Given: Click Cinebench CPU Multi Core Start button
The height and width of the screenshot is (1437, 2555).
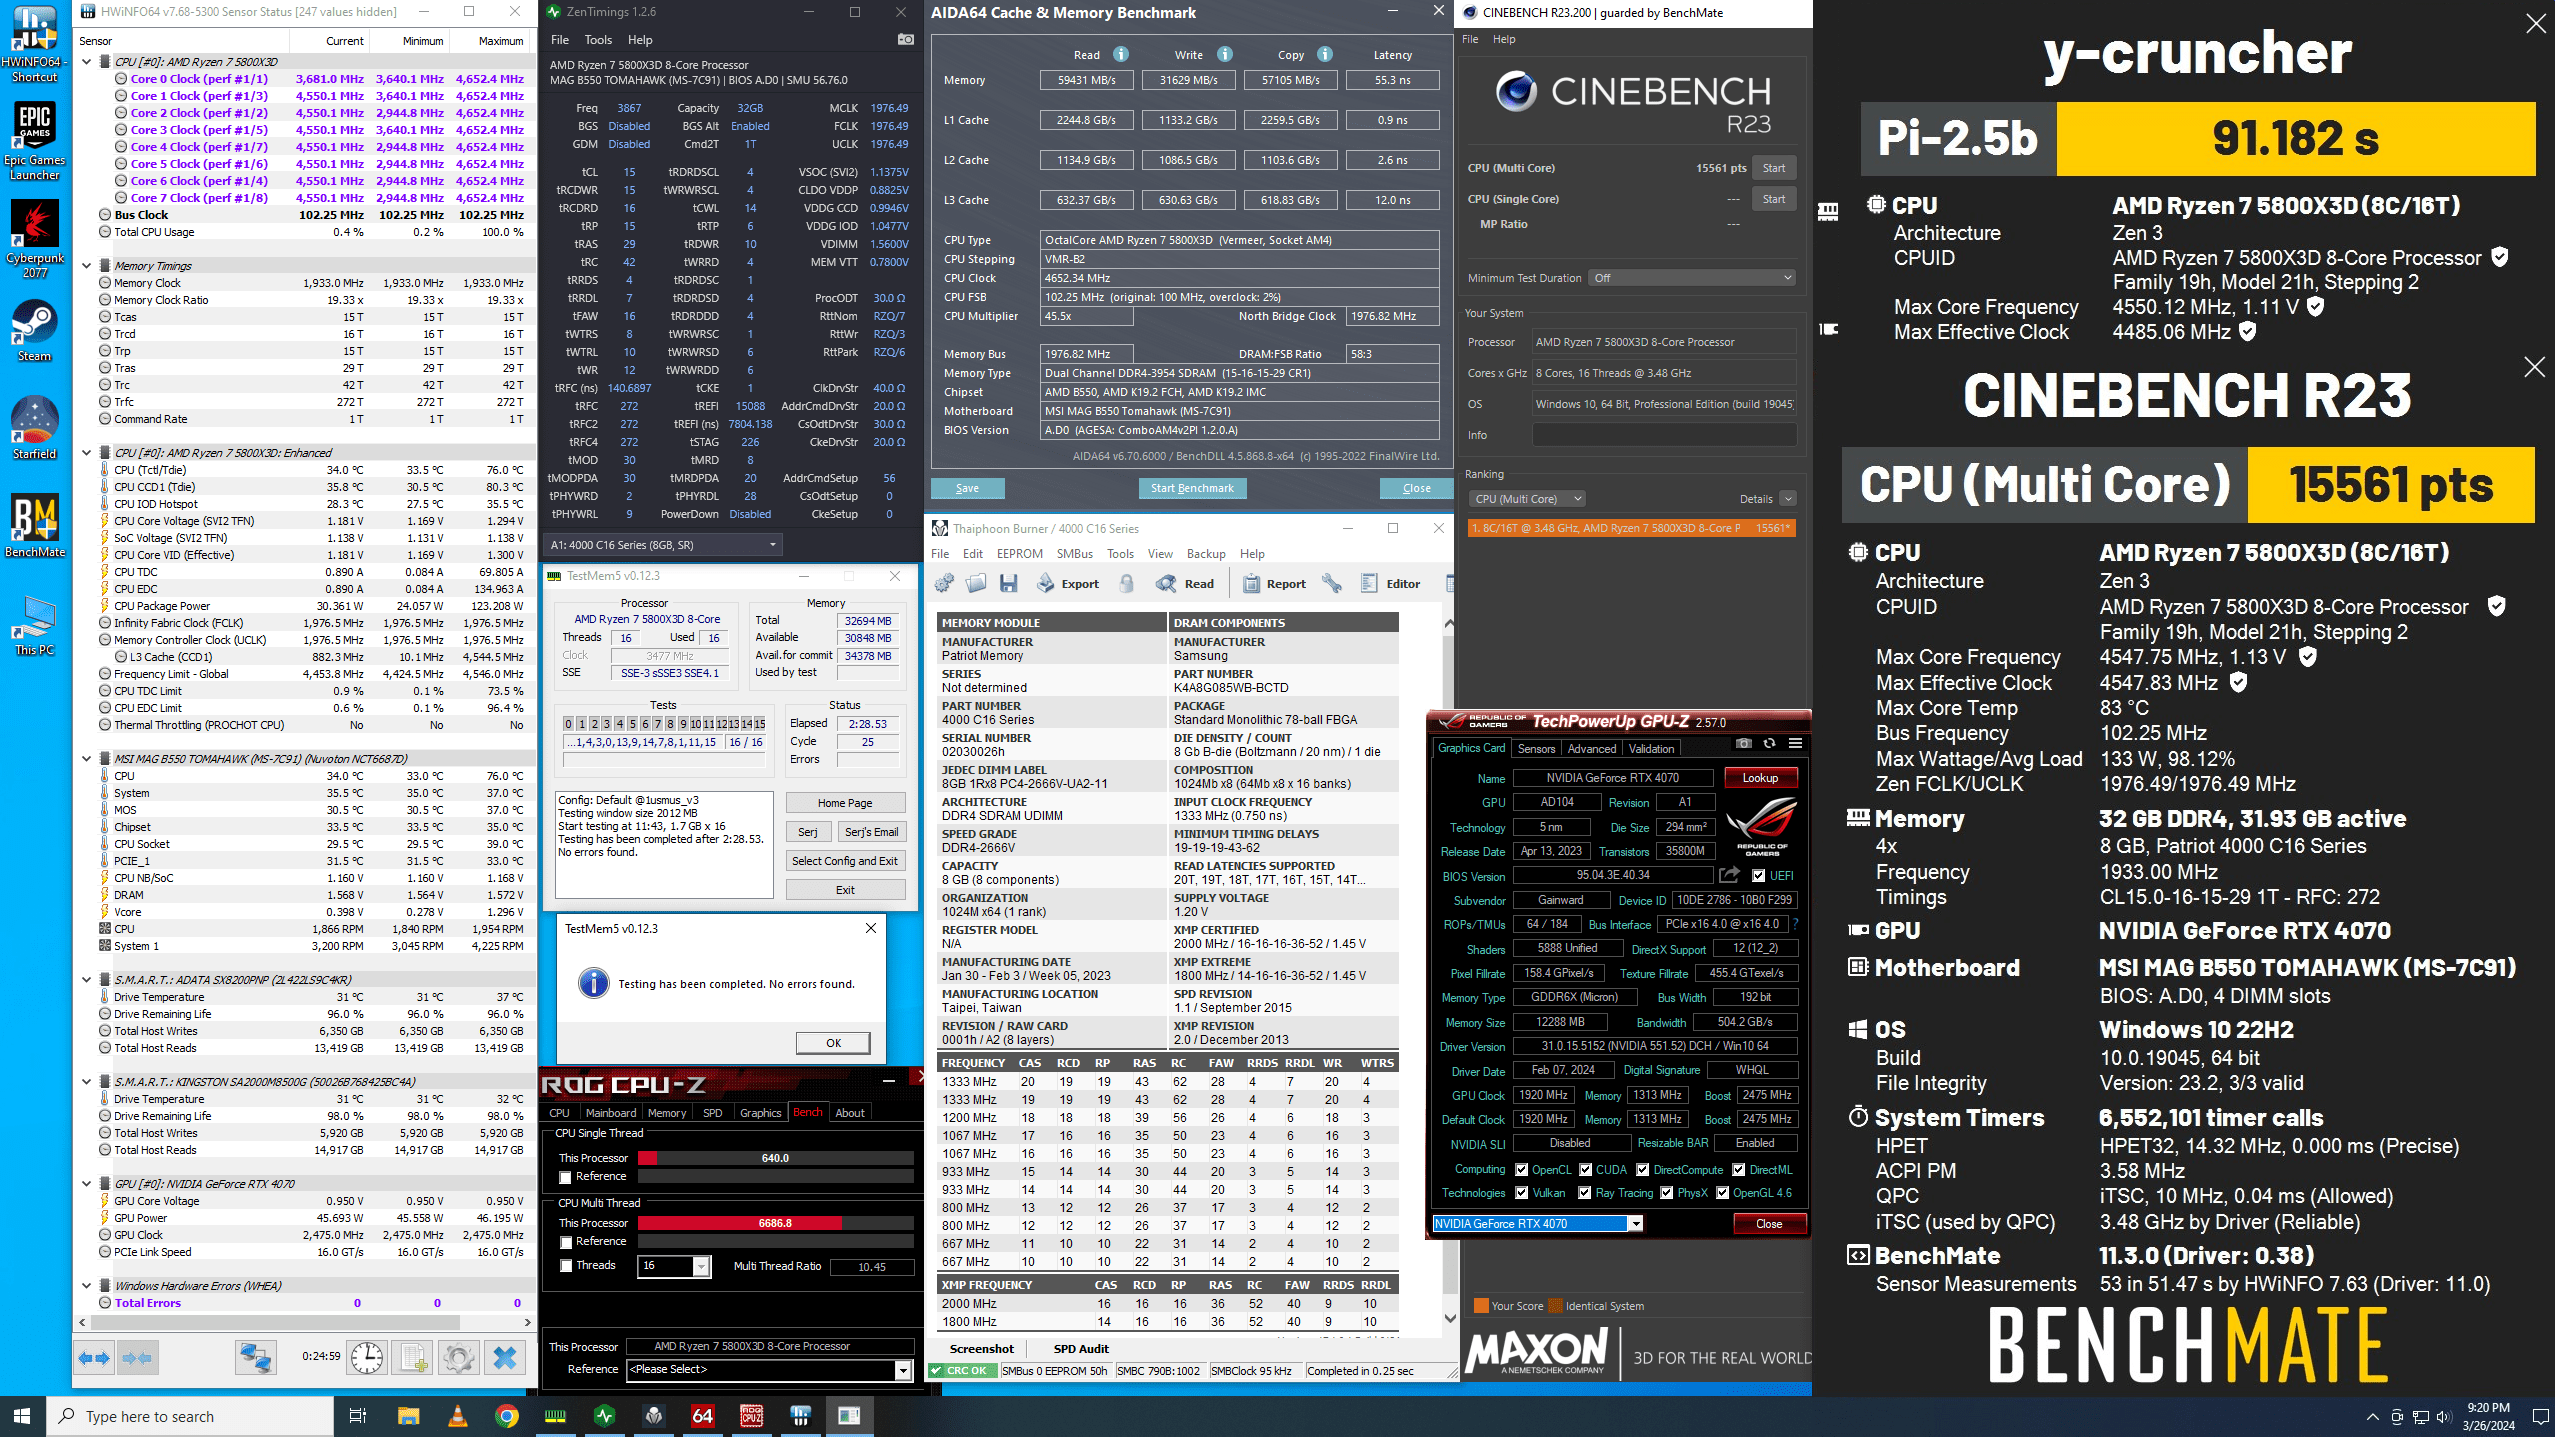Looking at the screenshot, I should [1774, 168].
